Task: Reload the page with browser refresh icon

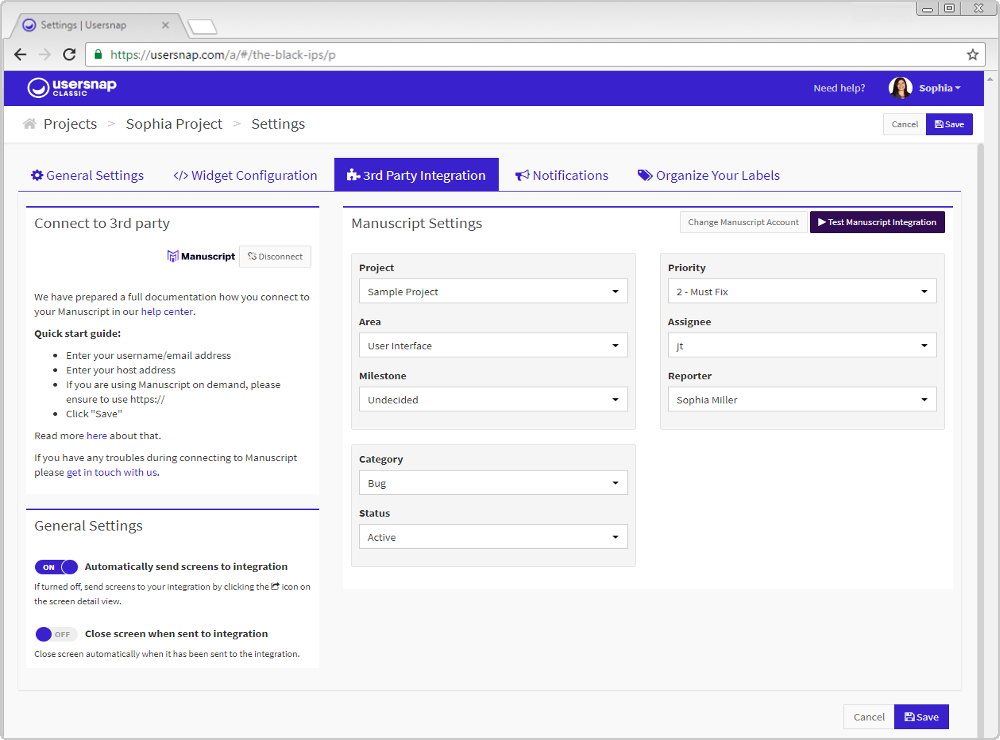Action: point(69,55)
